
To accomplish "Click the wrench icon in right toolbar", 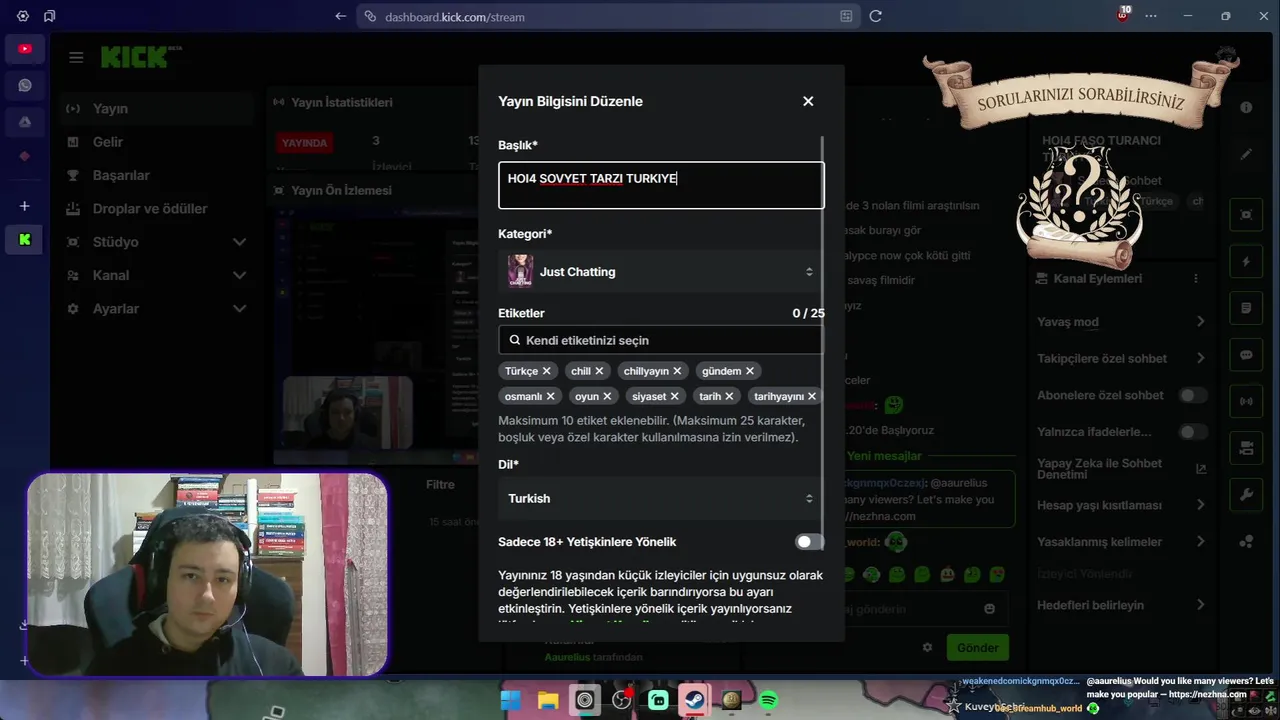I will coord(1246,495).
